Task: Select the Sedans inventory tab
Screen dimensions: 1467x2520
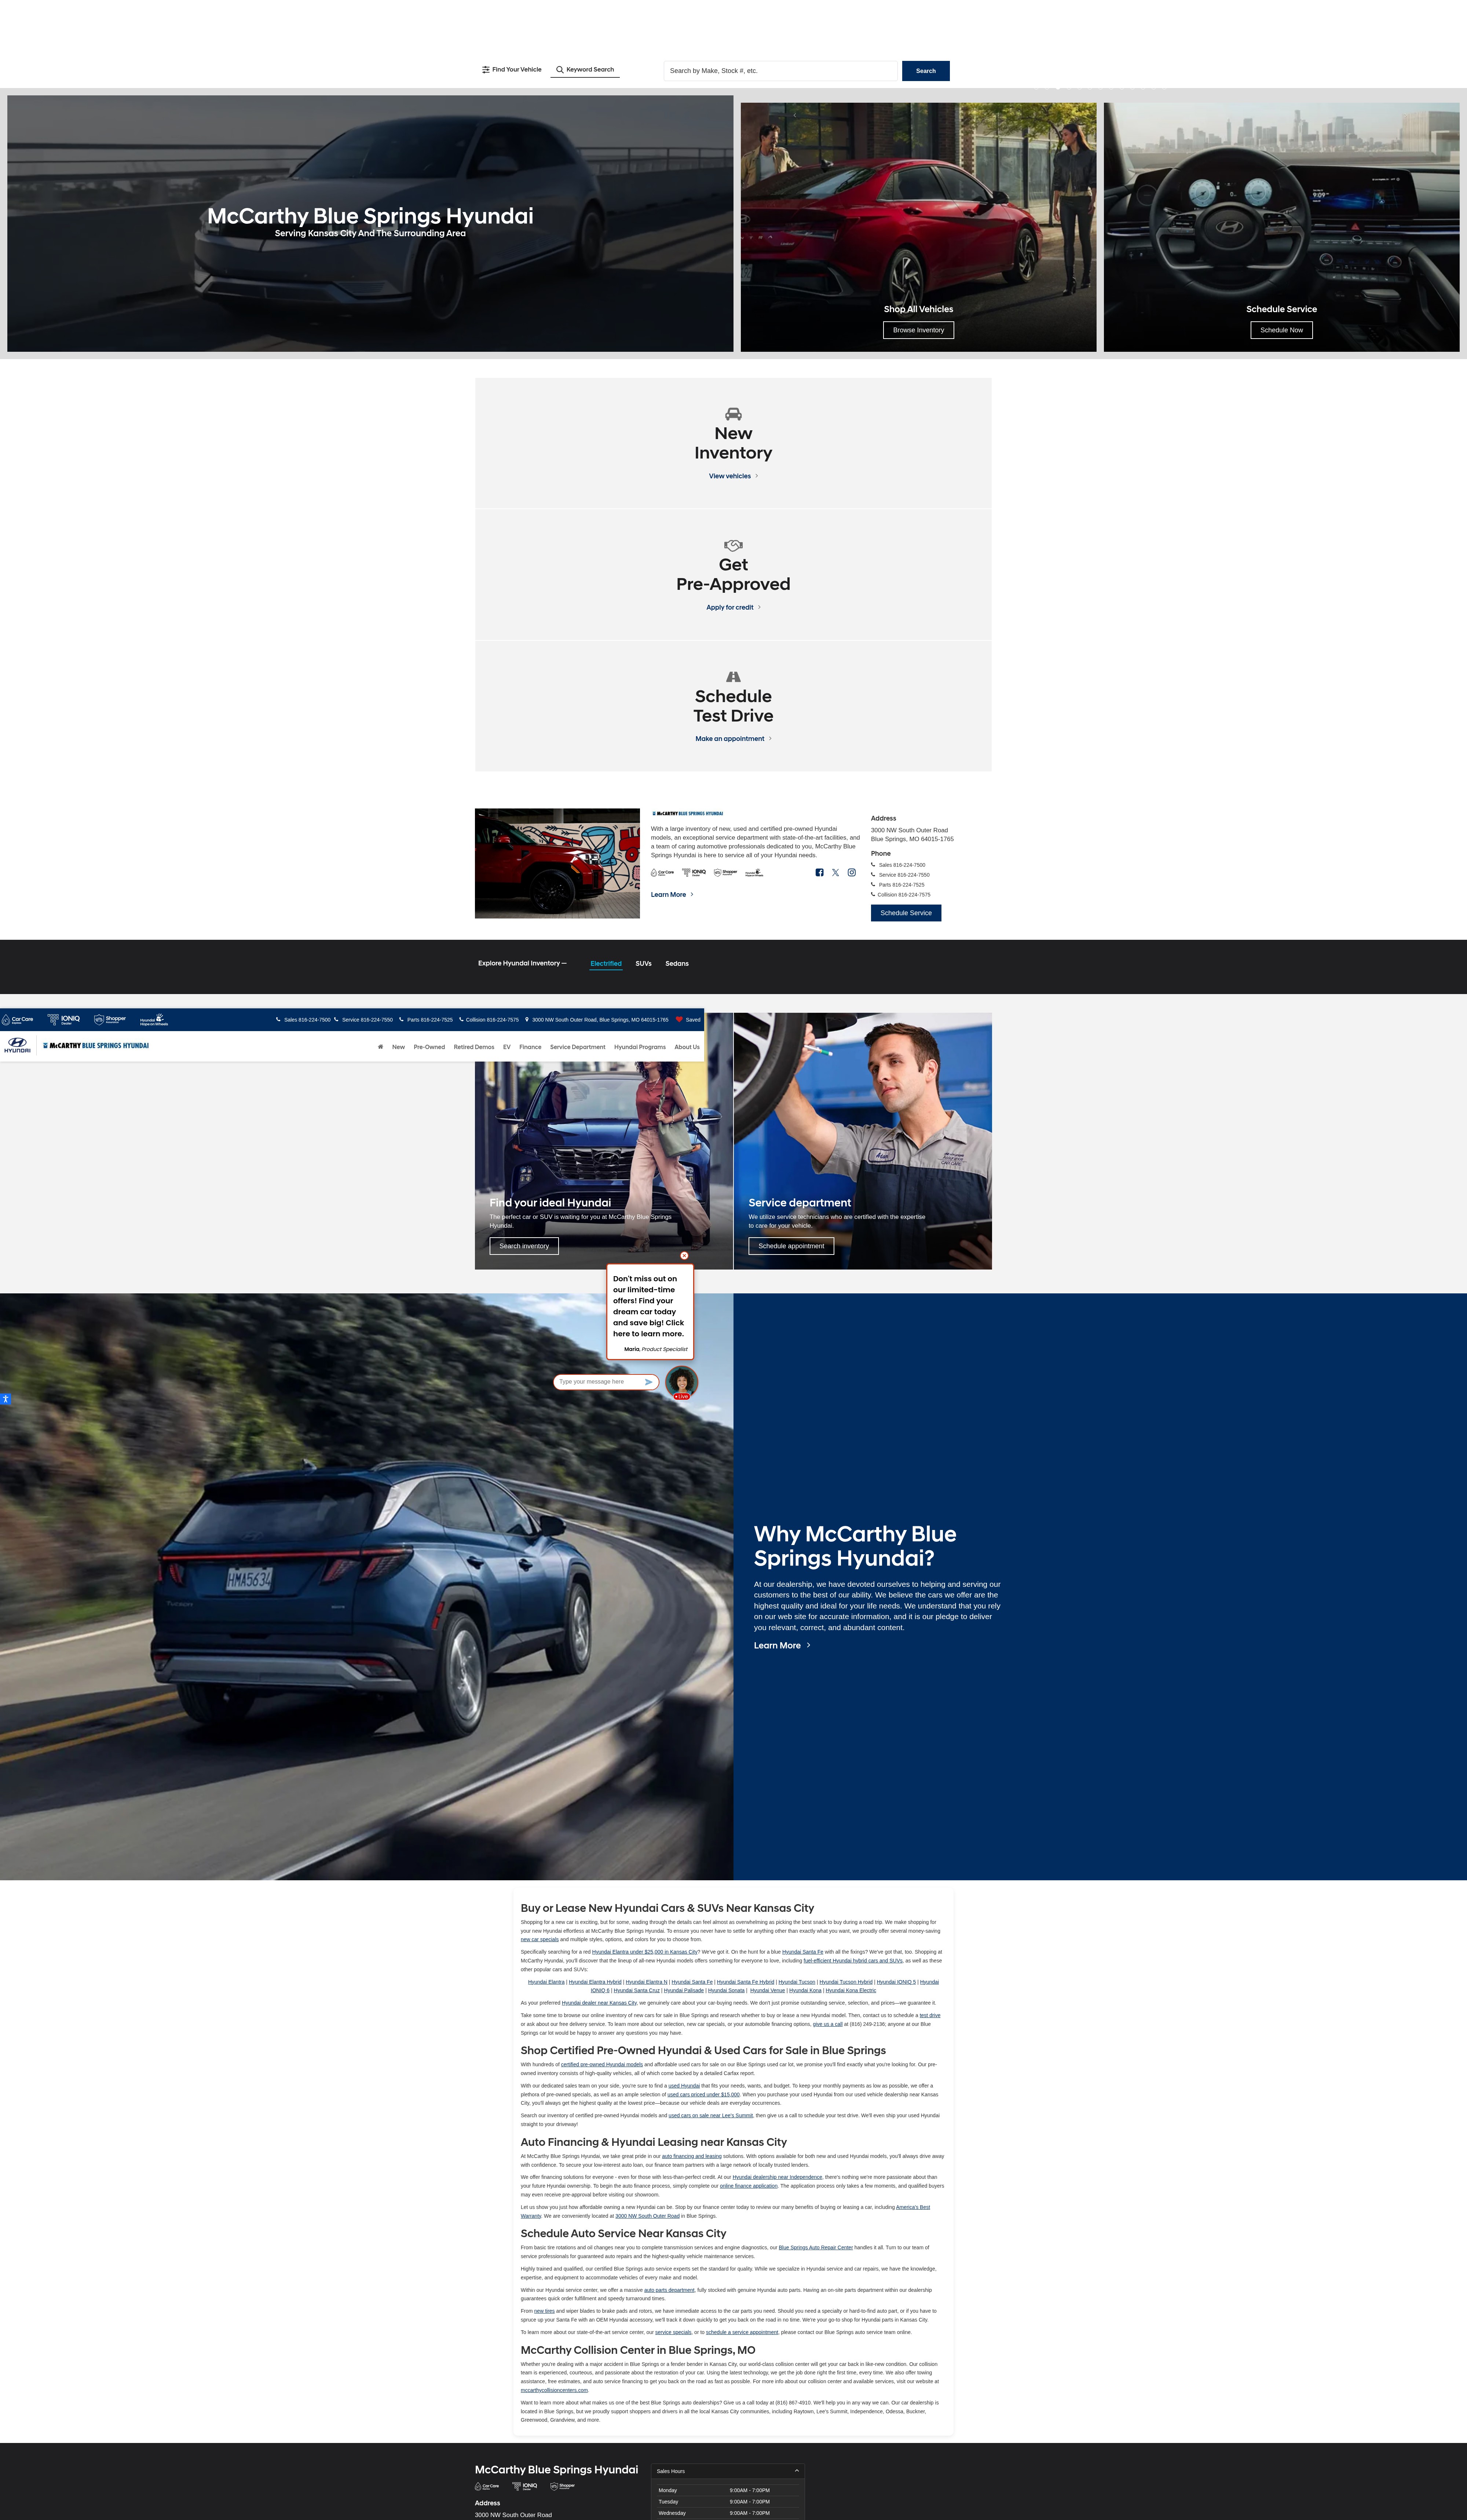Action: (677, 964)
